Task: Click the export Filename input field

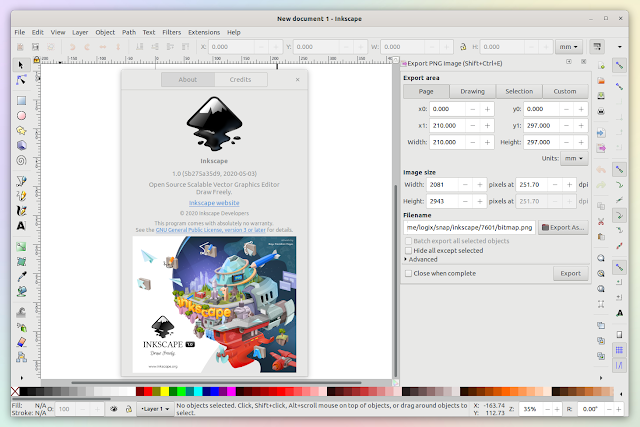Action: pyautogui.click(x=469, y=227)
